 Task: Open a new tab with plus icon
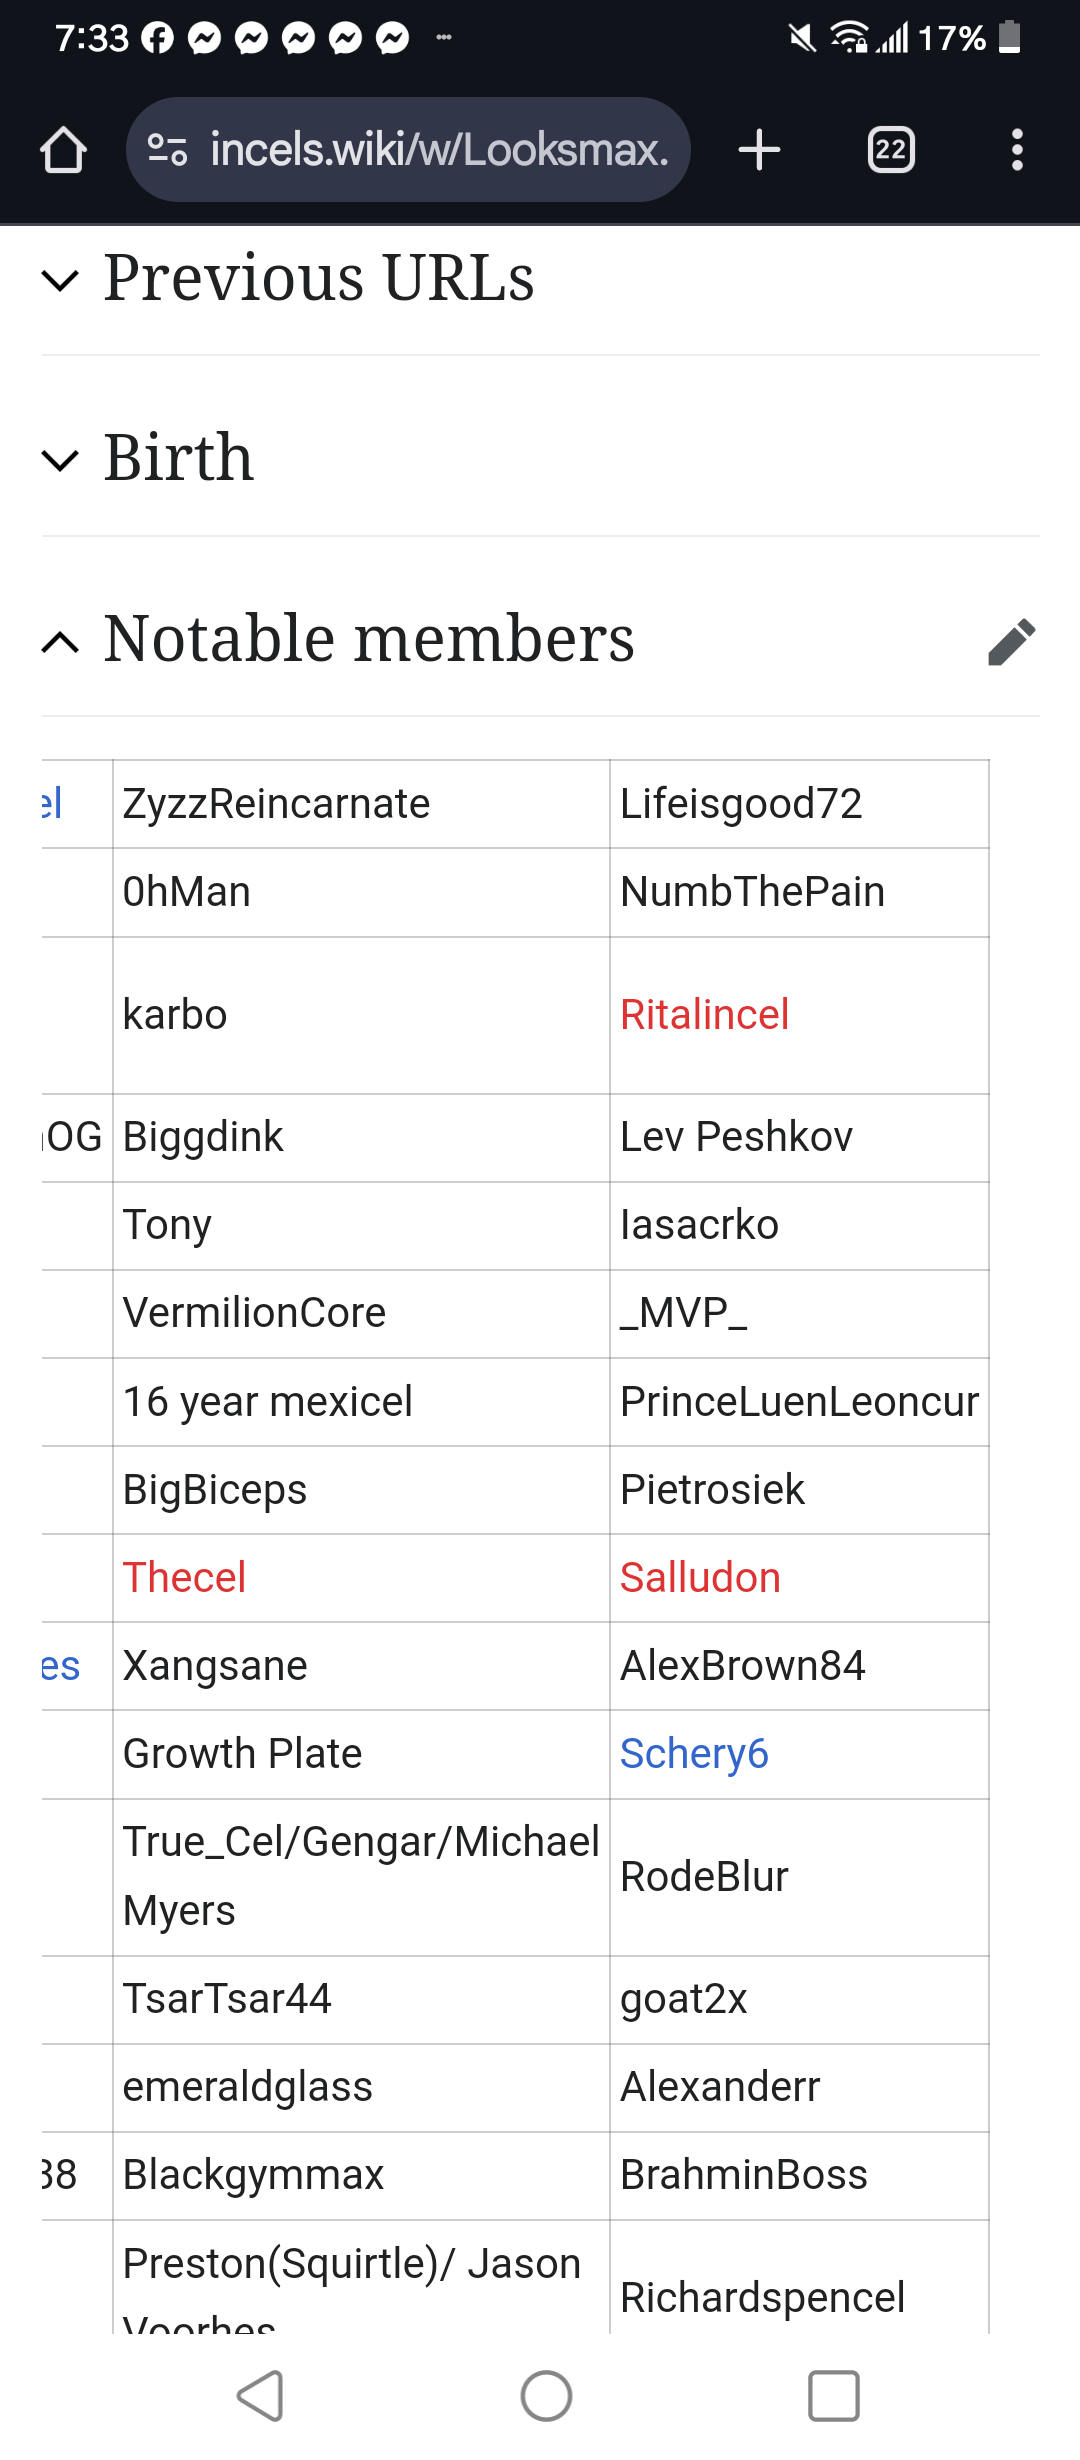click(x=759, y=150)
